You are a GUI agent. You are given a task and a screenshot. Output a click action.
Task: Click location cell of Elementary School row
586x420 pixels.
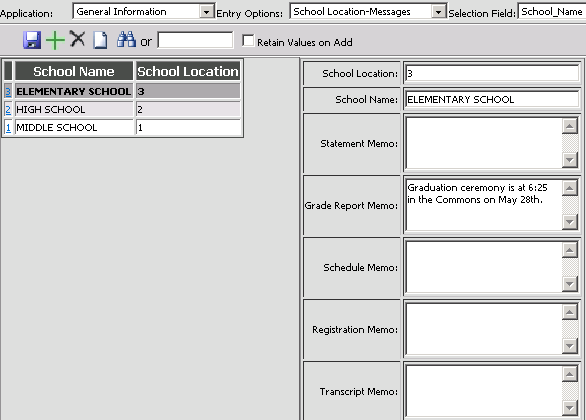pos(188,91)
